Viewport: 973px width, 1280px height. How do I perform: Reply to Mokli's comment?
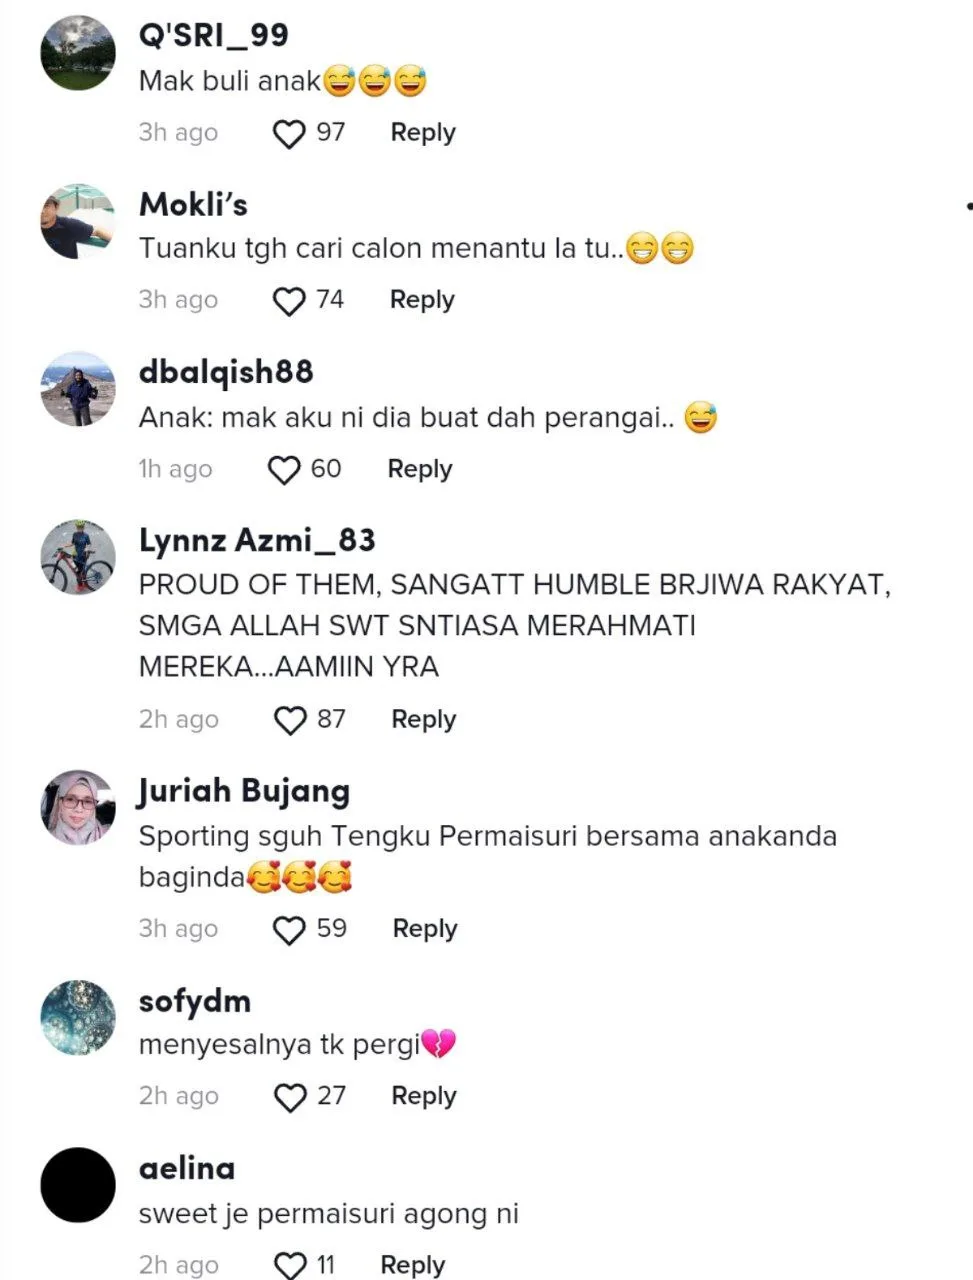click(422, 300)
